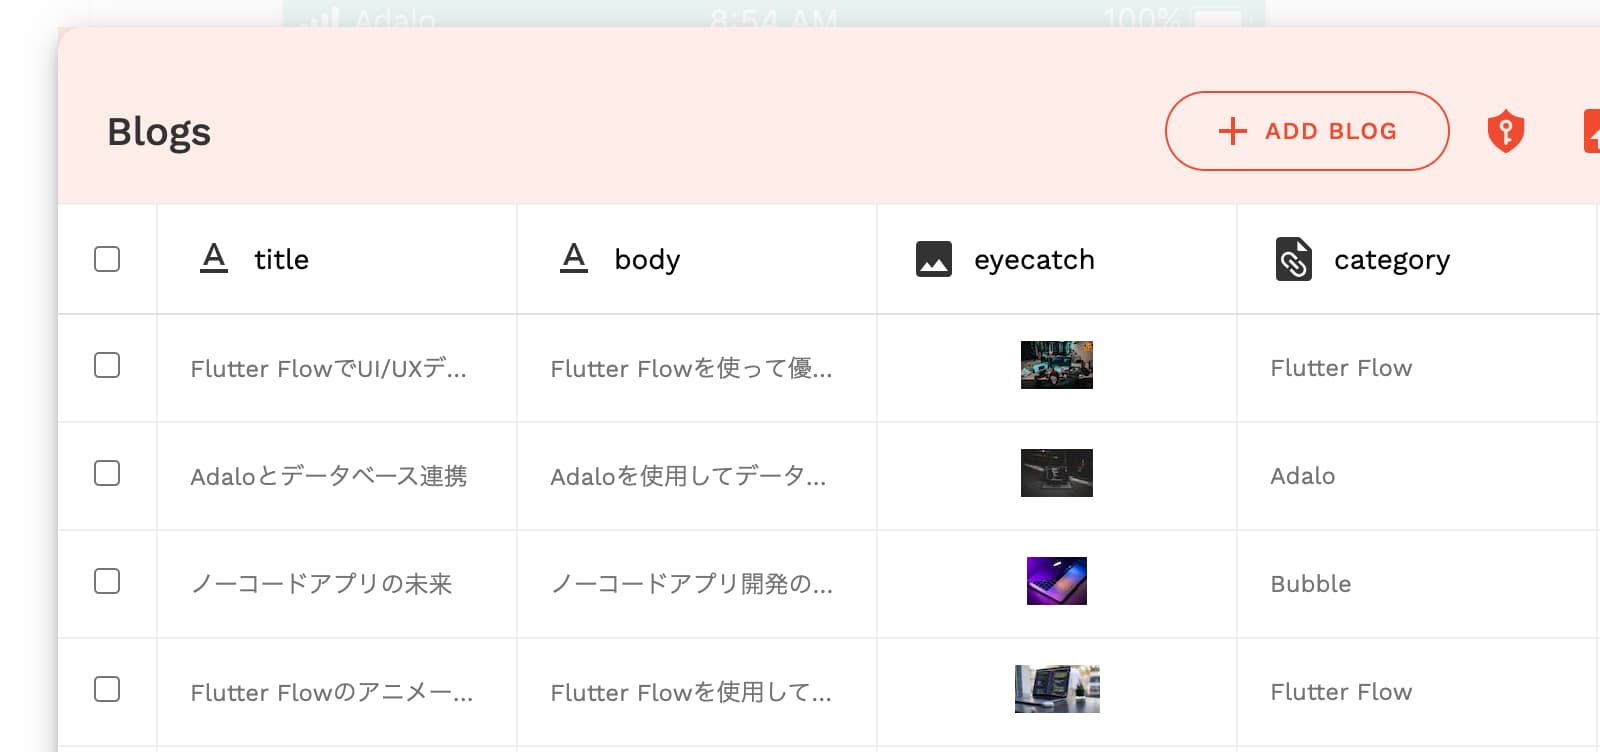Check the Flutter Flowのアニメー... row checkbox
This screenshot has width=1600, height=752.
pyautogui.click(x=107, y=689)
